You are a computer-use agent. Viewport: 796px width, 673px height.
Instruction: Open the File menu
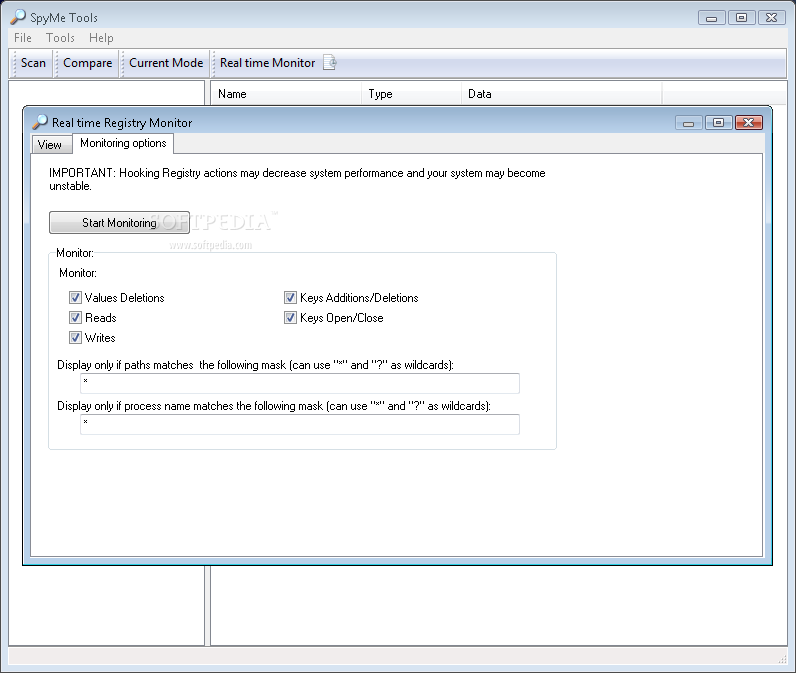click(x=23, y=38)
